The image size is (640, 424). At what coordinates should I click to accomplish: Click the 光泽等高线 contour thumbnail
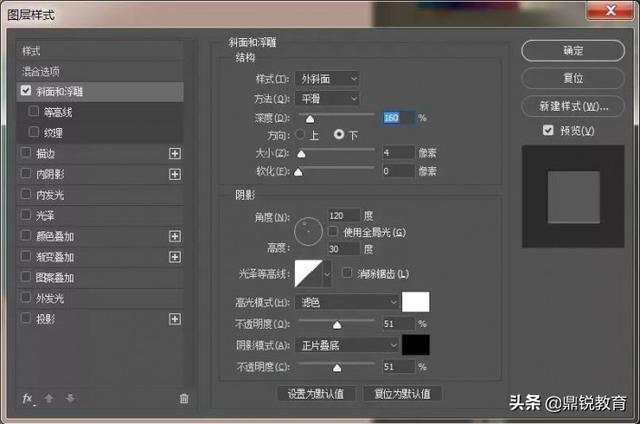pos(309,274)
